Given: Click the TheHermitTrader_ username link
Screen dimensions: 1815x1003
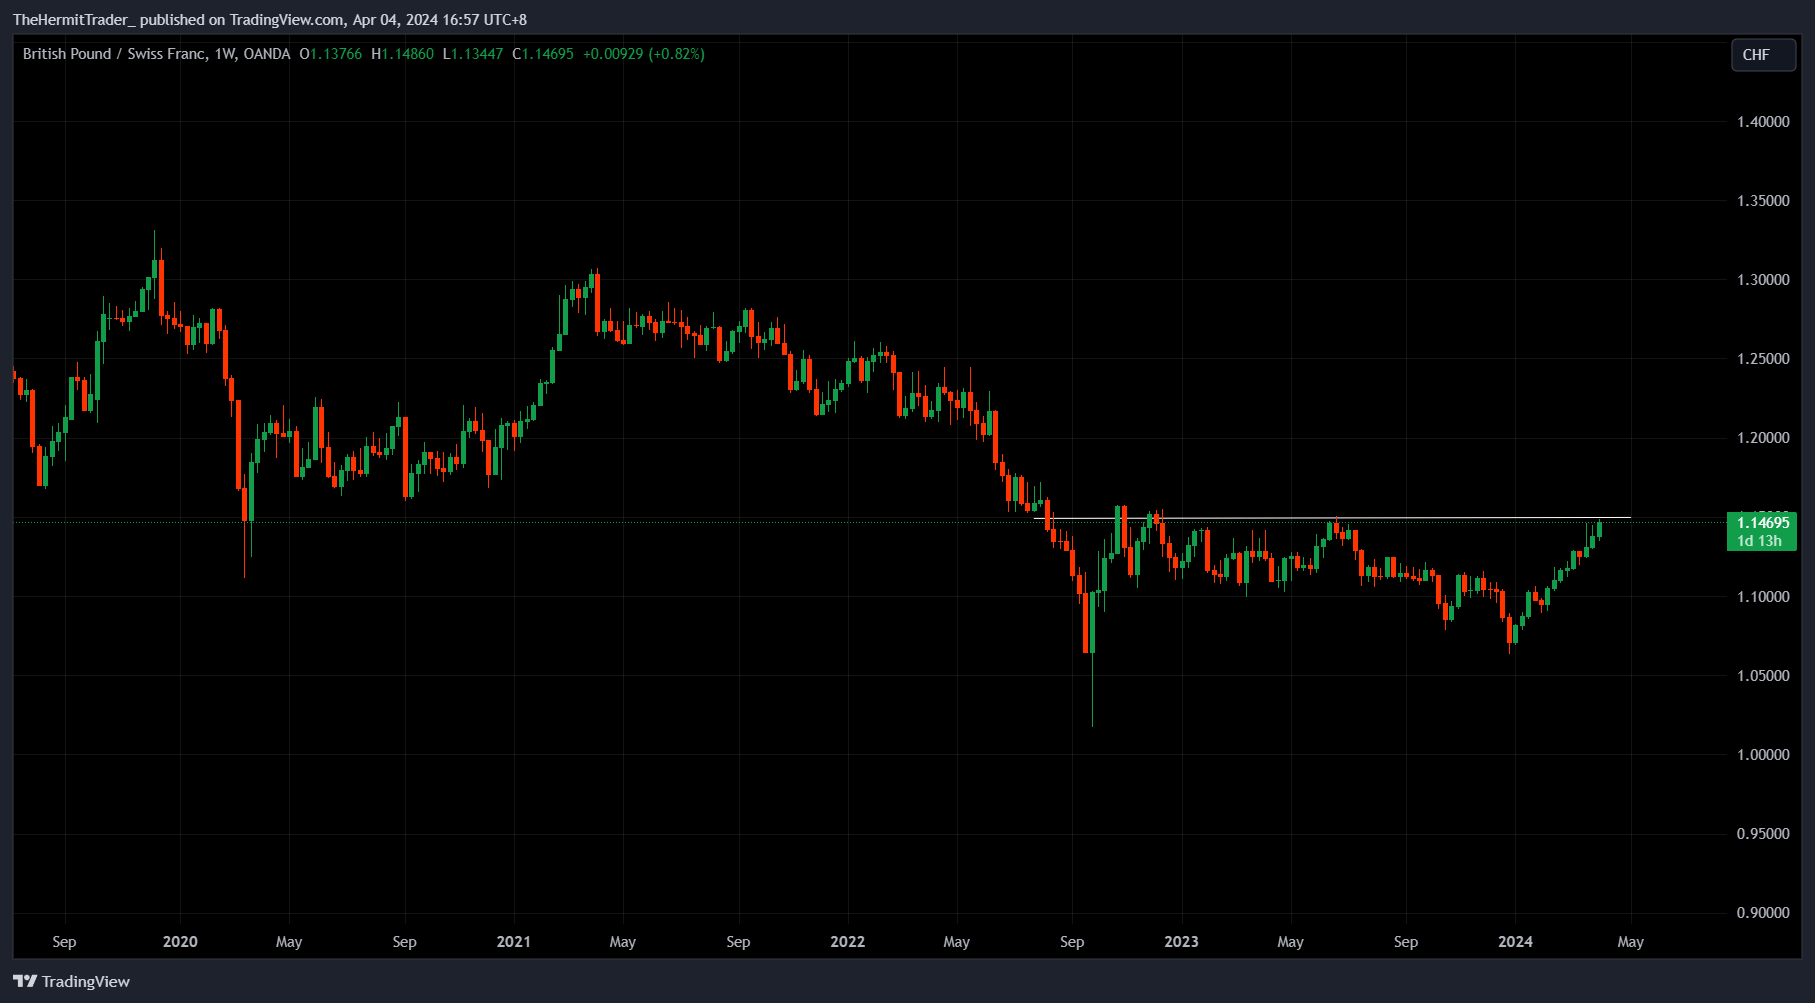Looking at the screenshot, I should (x=73, y=19).
